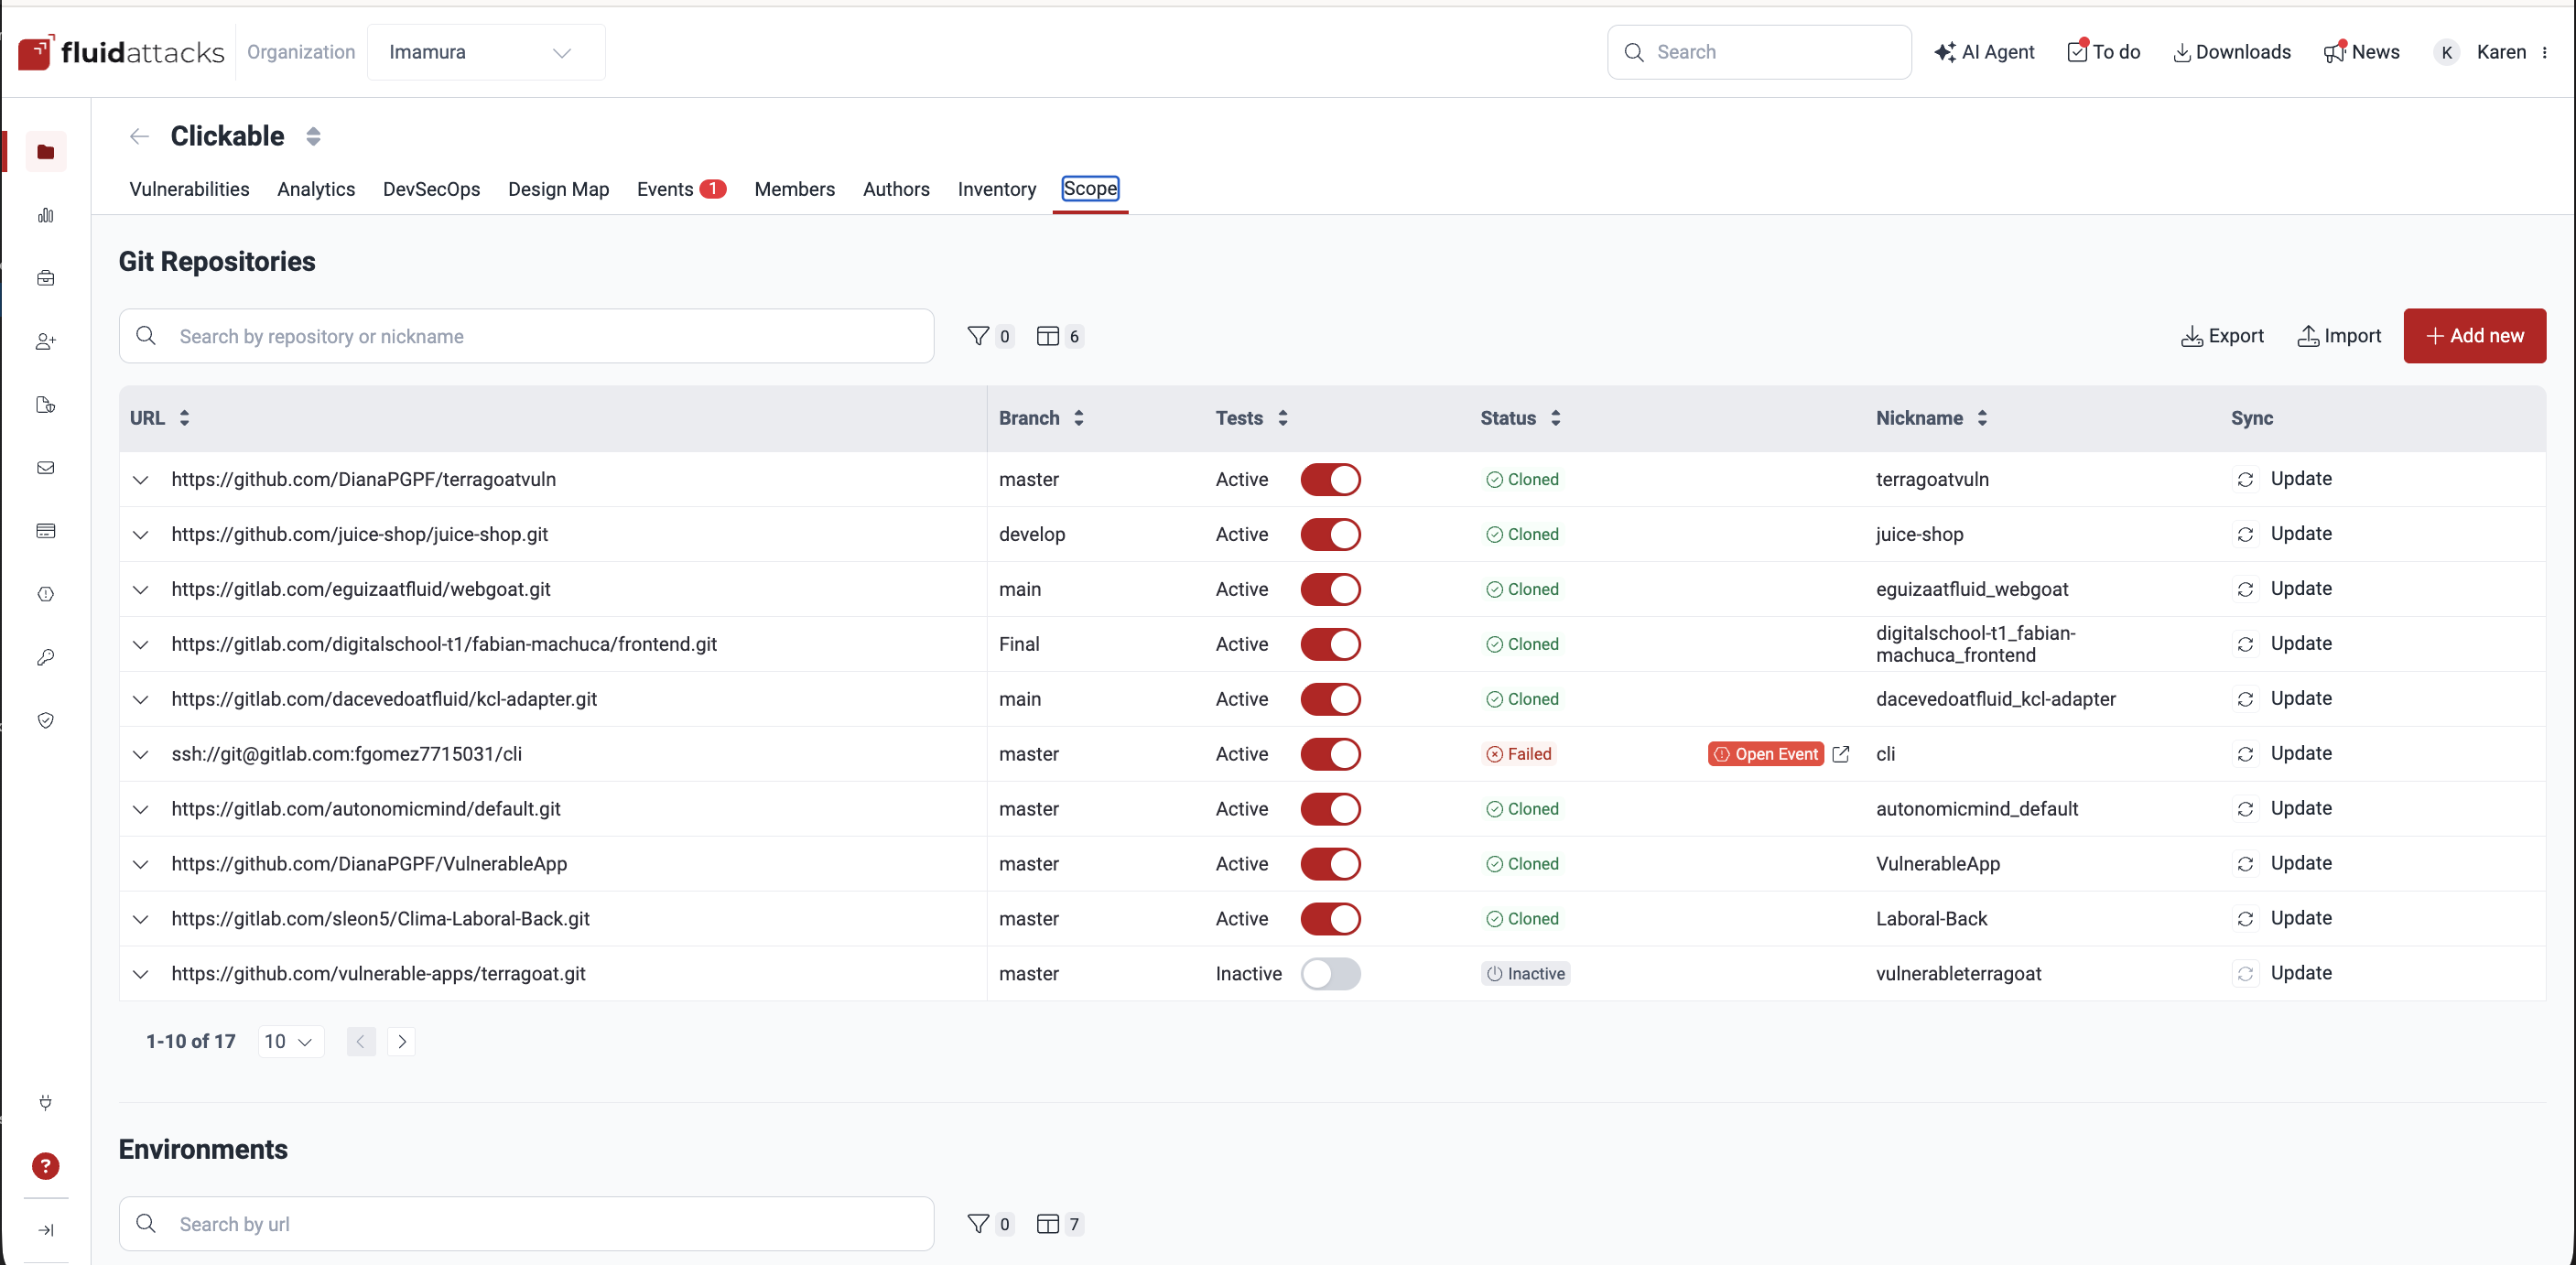This screenshot has width=2576, height=1265.
Task: Open the shield policies icon in the sidebar
Action: (46, 720)
